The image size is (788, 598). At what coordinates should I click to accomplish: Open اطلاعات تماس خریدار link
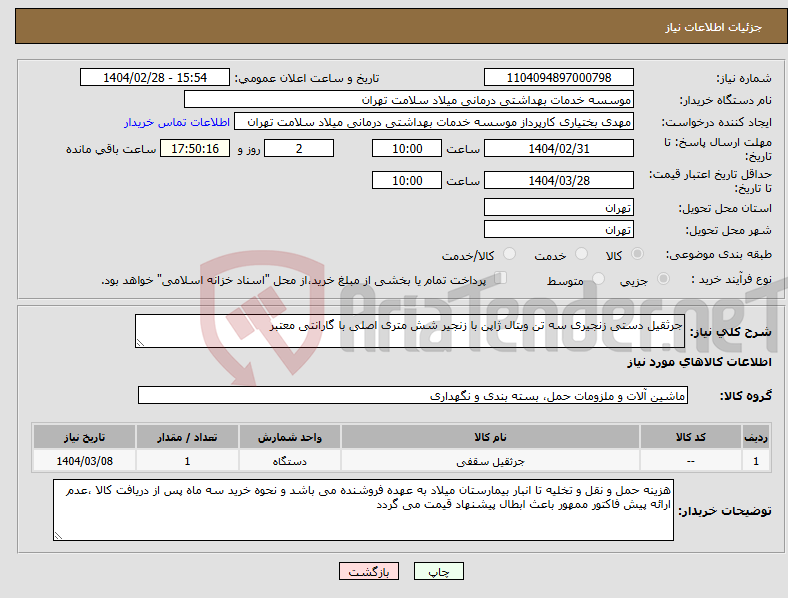pyautogui.click(x=177, y=122)
